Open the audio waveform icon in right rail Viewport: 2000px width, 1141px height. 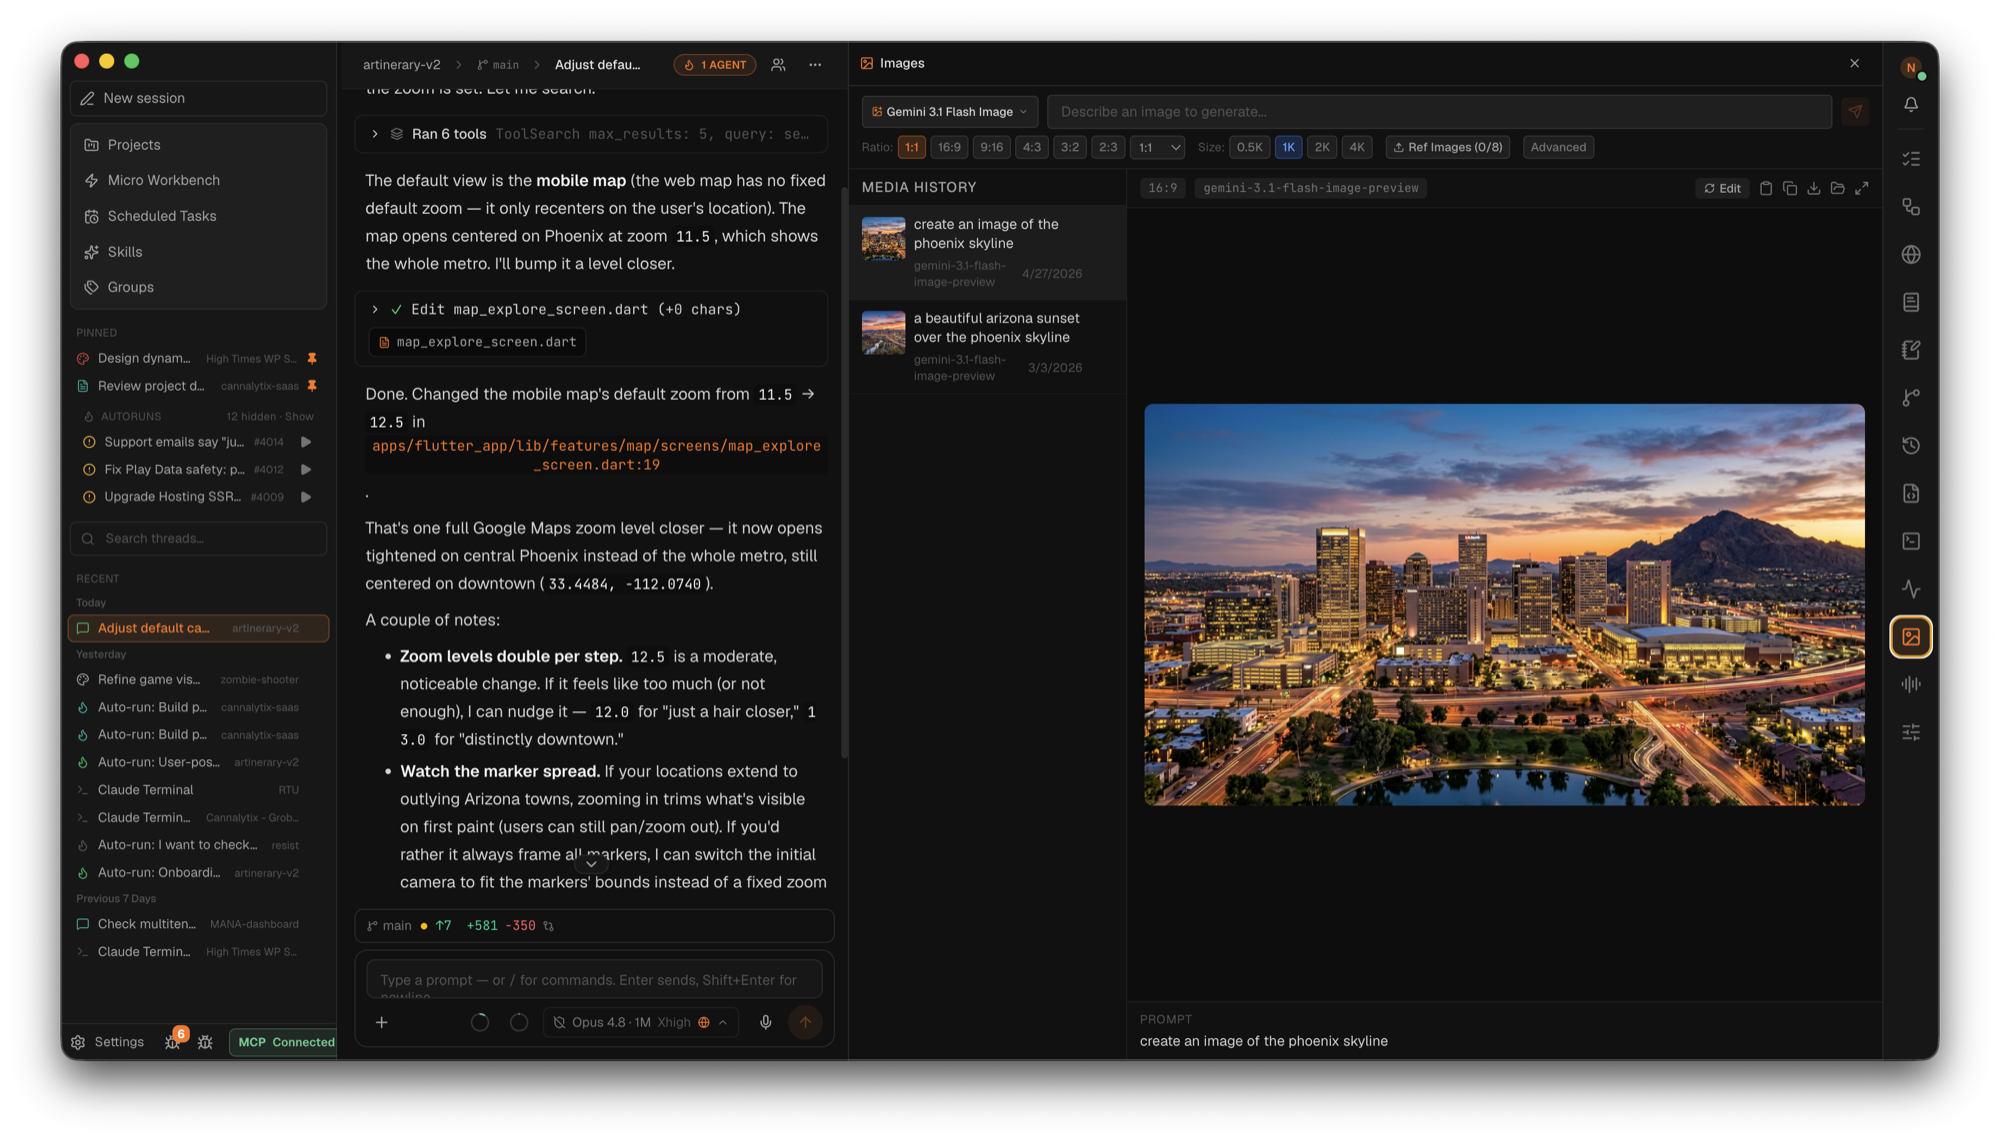tap(1911, 685)
